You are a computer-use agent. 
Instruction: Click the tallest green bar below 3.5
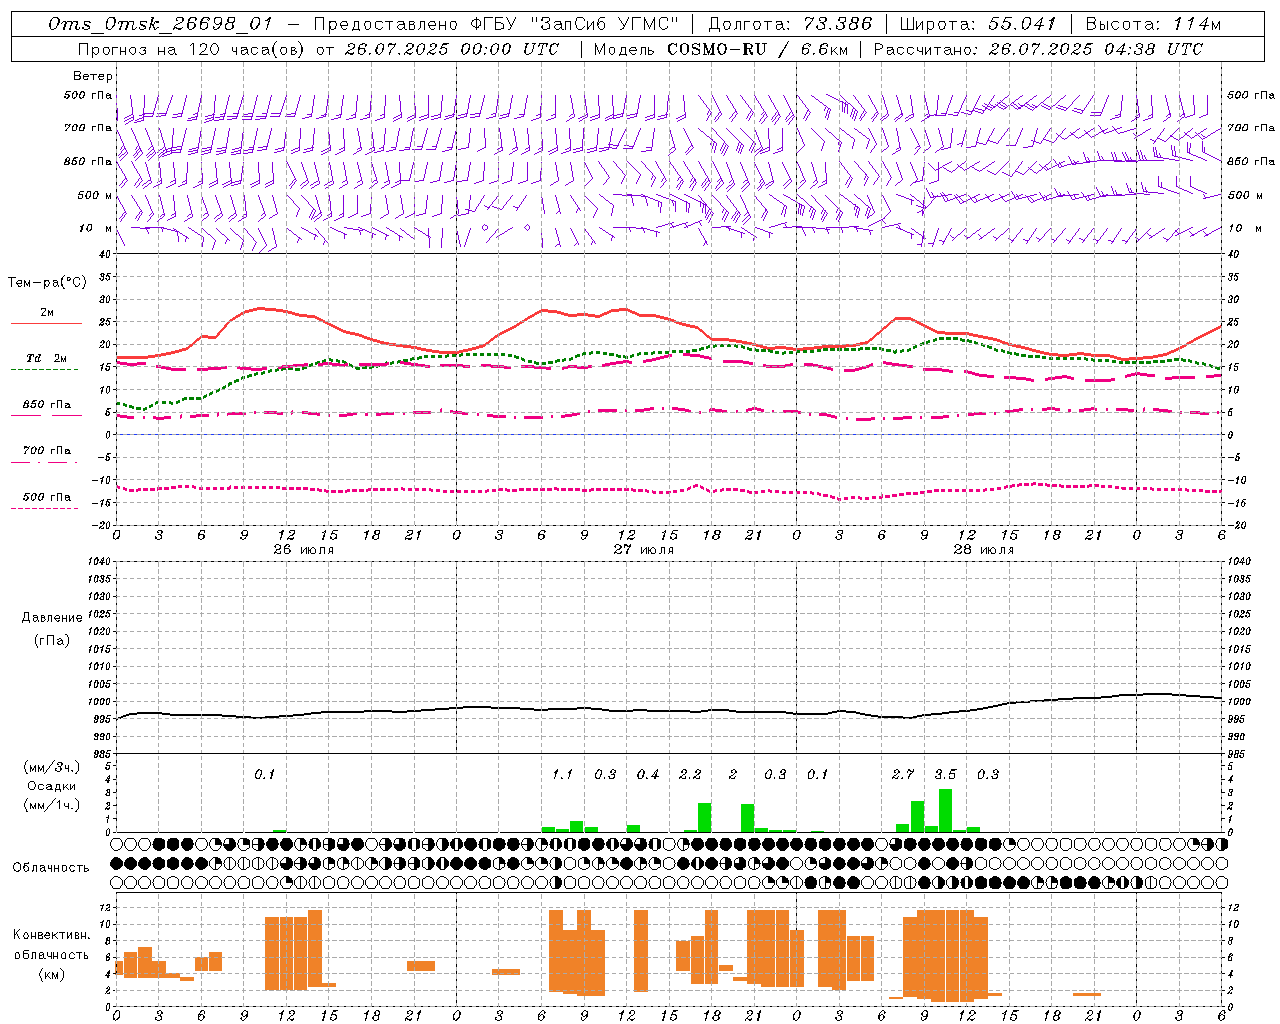945,810
